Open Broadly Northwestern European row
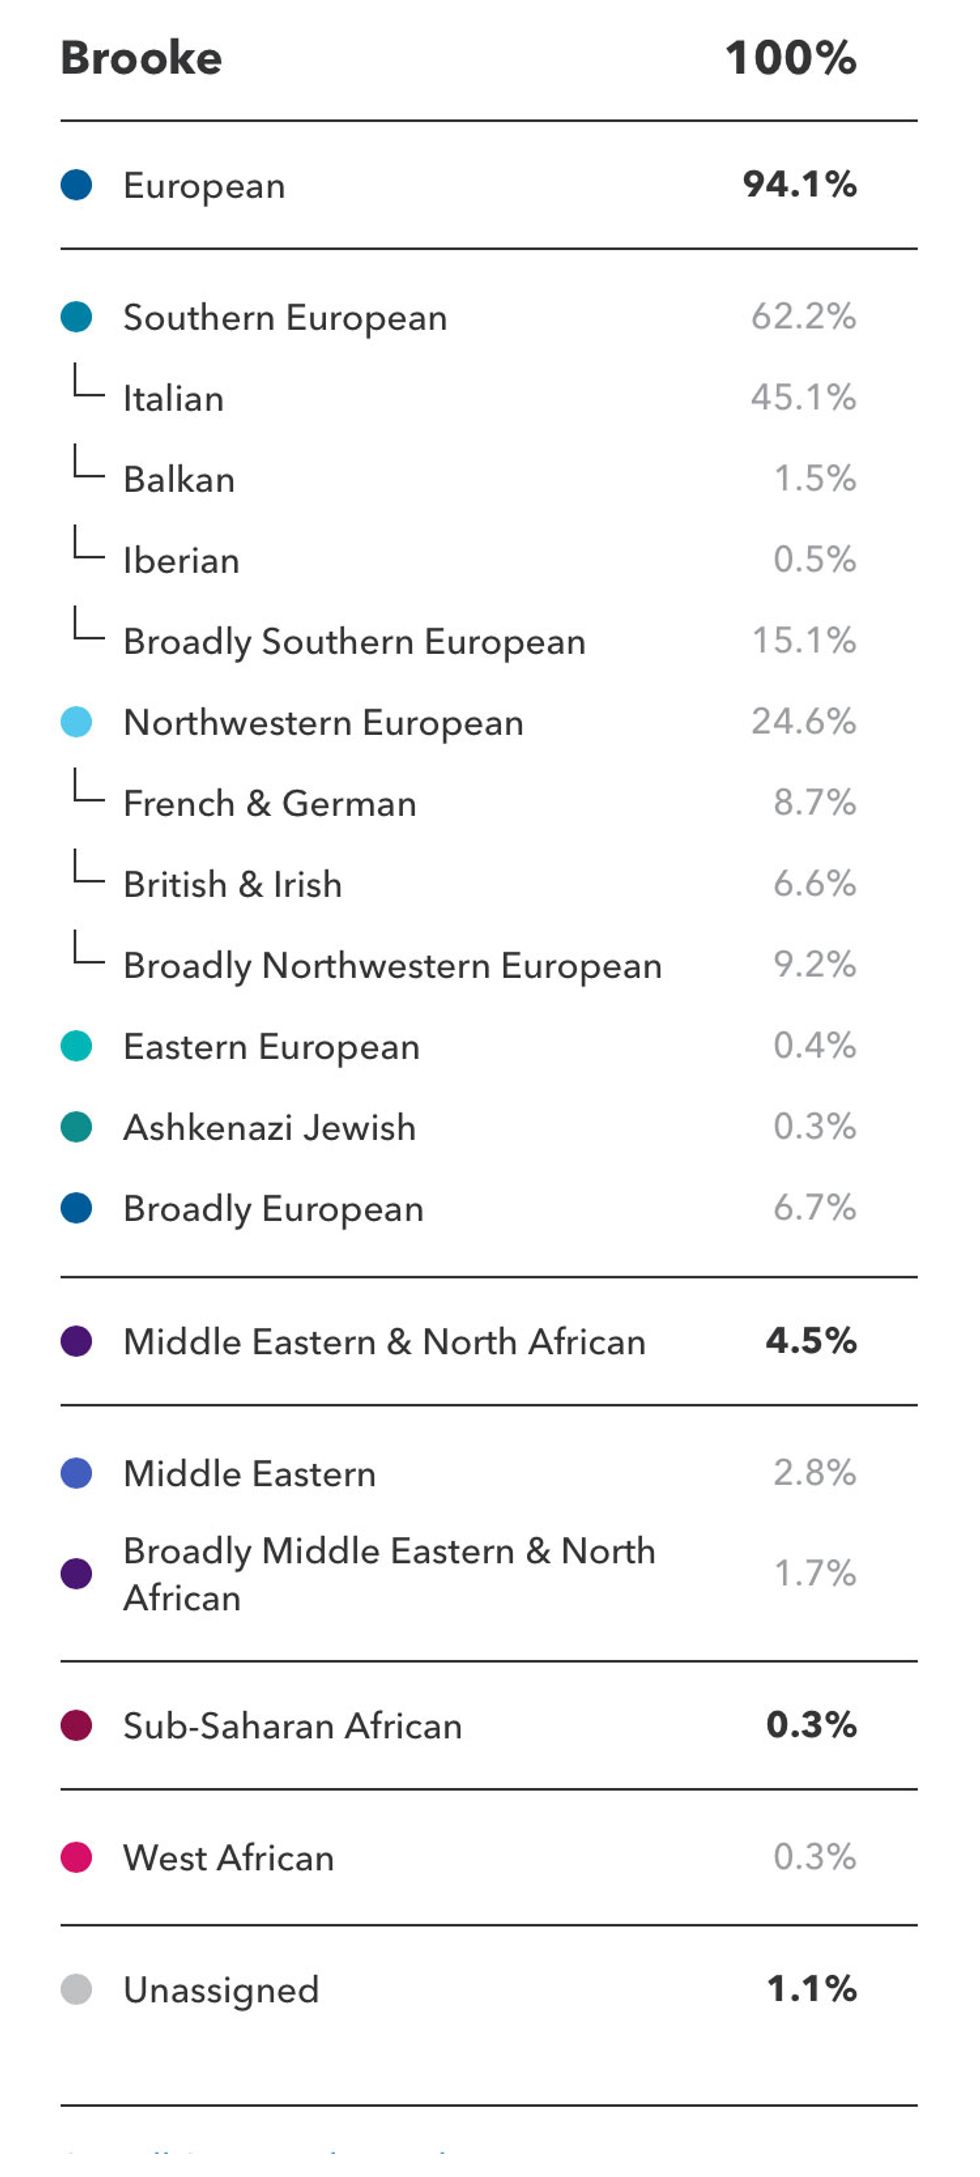 point(488,965)
